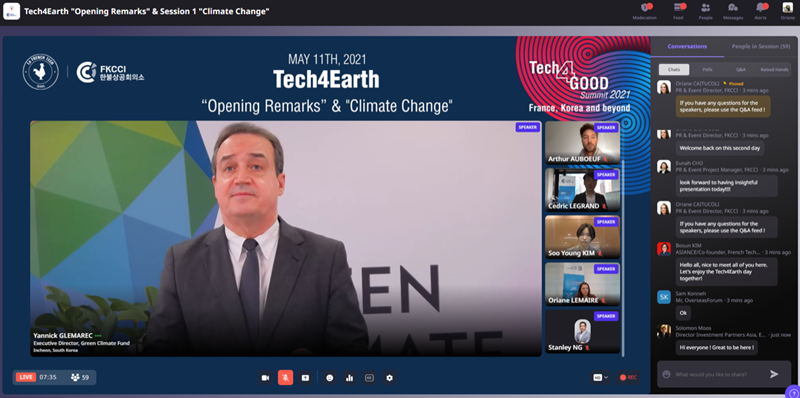This screenshot has width=800, height=398.
Task: Switch to the Conversations tab
Action: [x=687, y=46]
